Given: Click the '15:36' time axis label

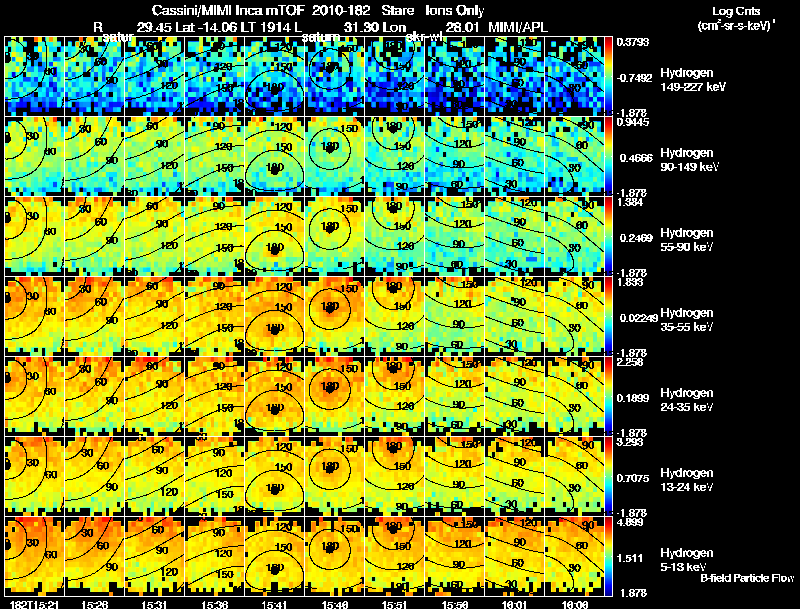Looking at the screenshot, I should click(x=215, y=604).
